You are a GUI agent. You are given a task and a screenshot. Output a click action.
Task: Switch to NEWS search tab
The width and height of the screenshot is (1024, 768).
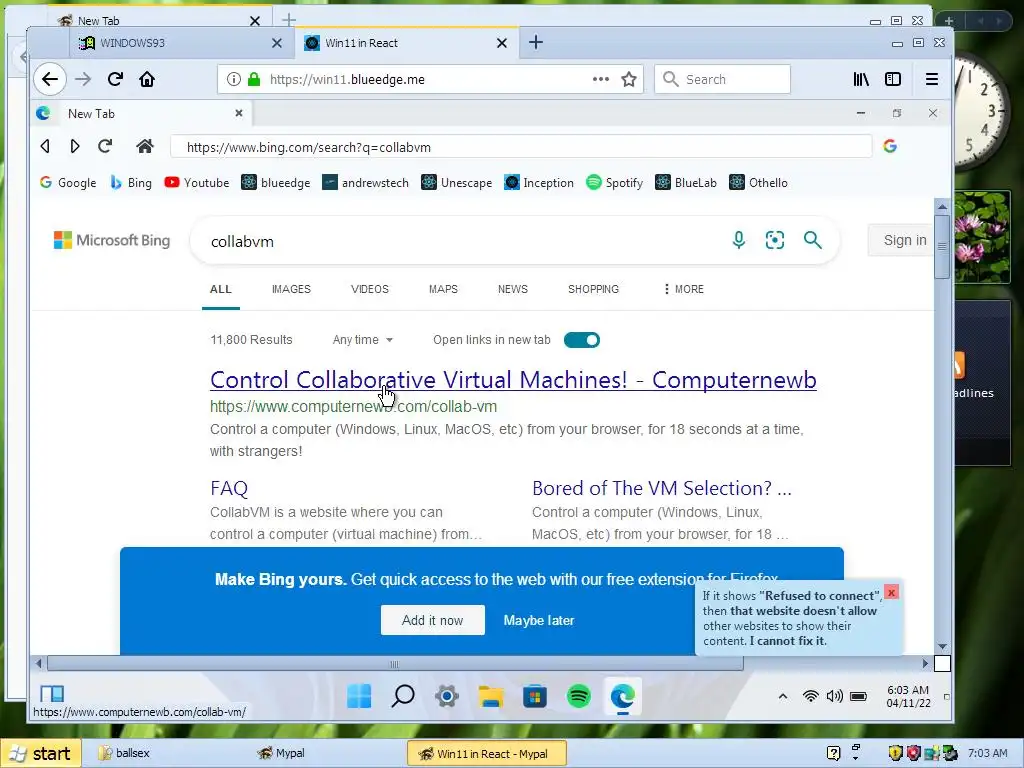point(513,289)
